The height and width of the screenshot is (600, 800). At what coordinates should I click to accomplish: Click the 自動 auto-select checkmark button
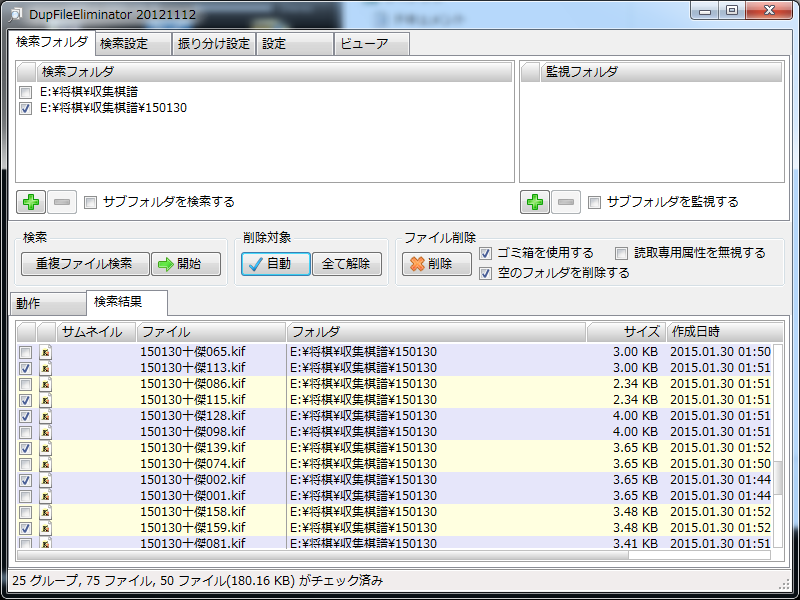274,264
